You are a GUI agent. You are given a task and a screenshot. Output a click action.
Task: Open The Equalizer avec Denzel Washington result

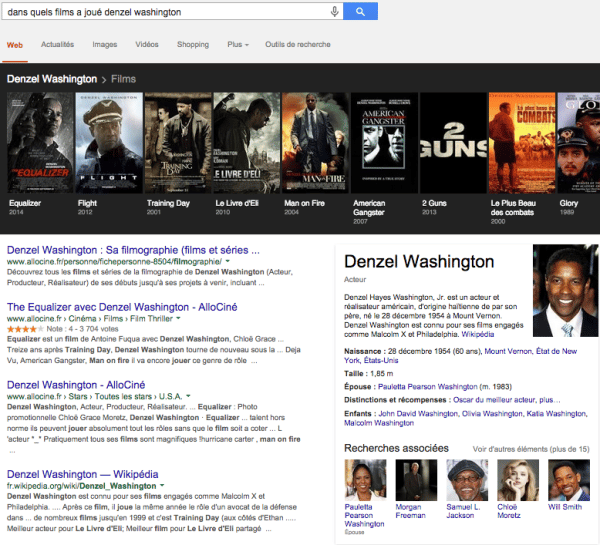pos(122,307)
